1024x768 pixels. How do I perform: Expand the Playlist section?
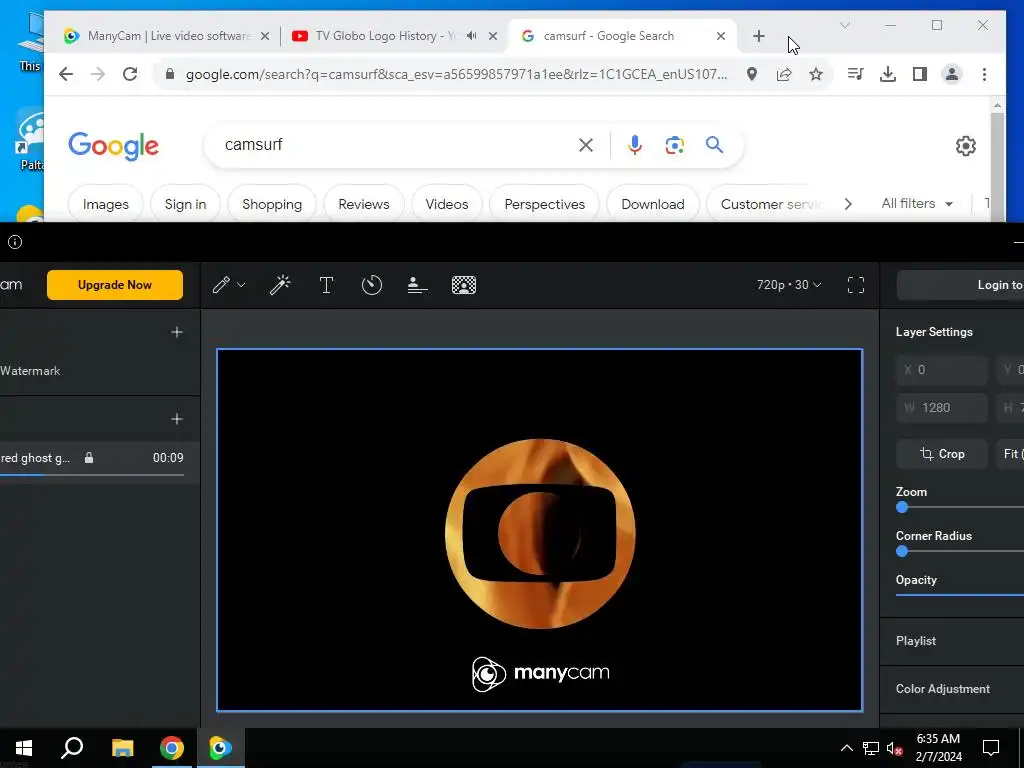(952, 641)
